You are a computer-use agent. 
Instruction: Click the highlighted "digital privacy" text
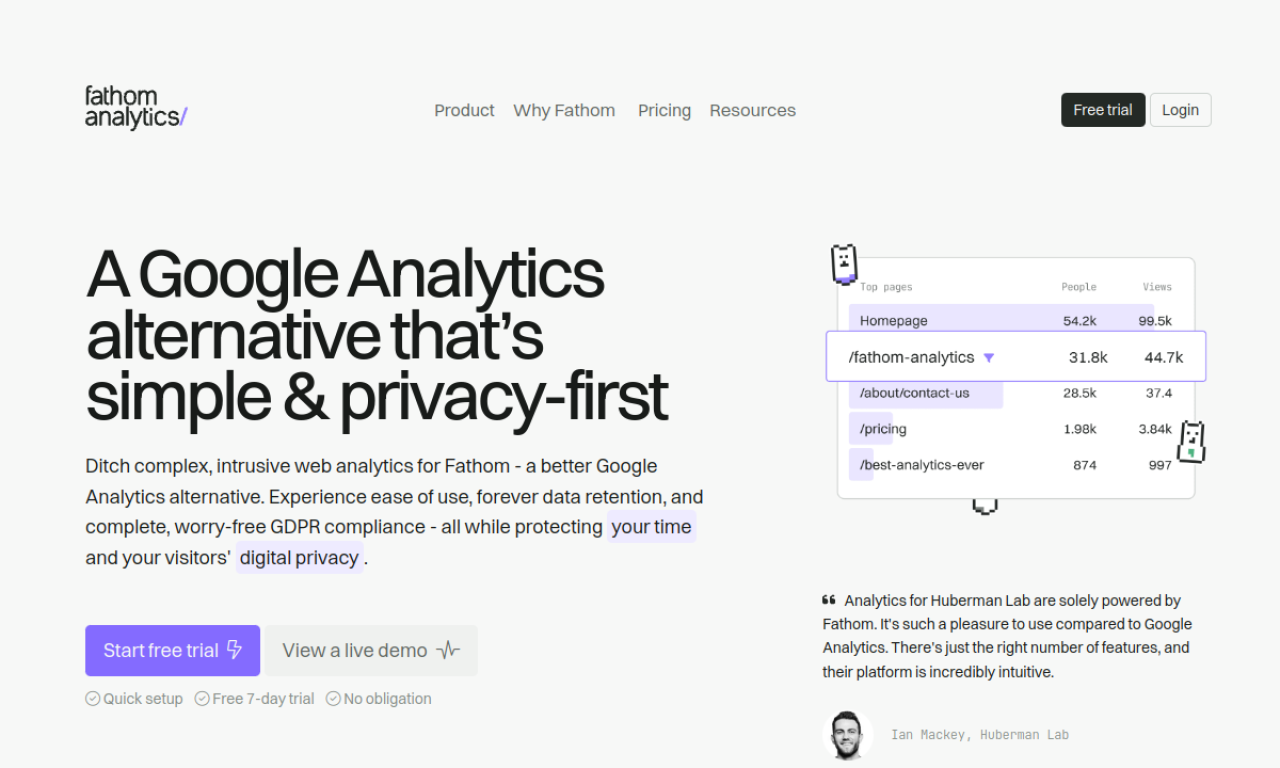pyautogui.click(x=299, y=558)
